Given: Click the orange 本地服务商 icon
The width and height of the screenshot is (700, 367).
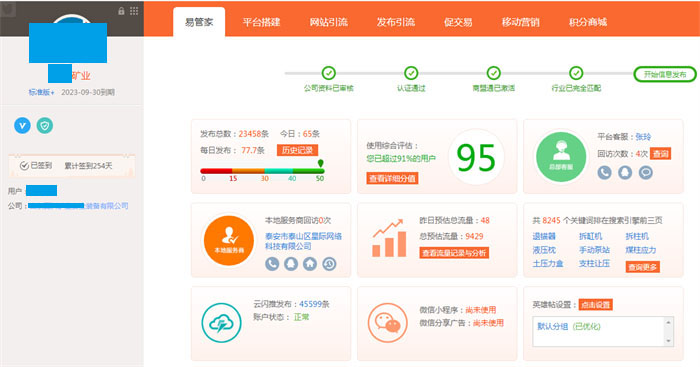Looking at the screenshot, I should [x=229, y=241].
